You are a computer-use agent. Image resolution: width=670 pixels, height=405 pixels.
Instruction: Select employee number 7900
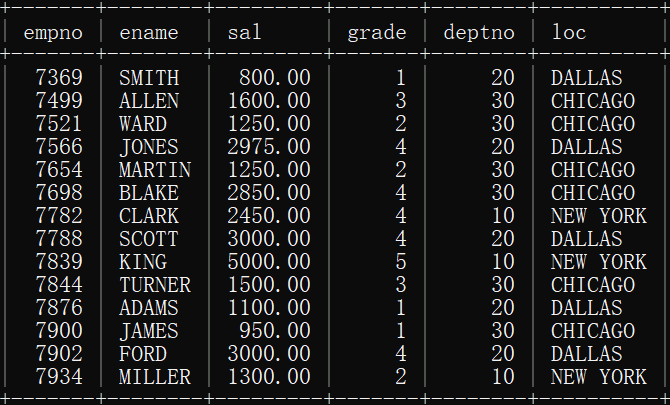point(59,331)
